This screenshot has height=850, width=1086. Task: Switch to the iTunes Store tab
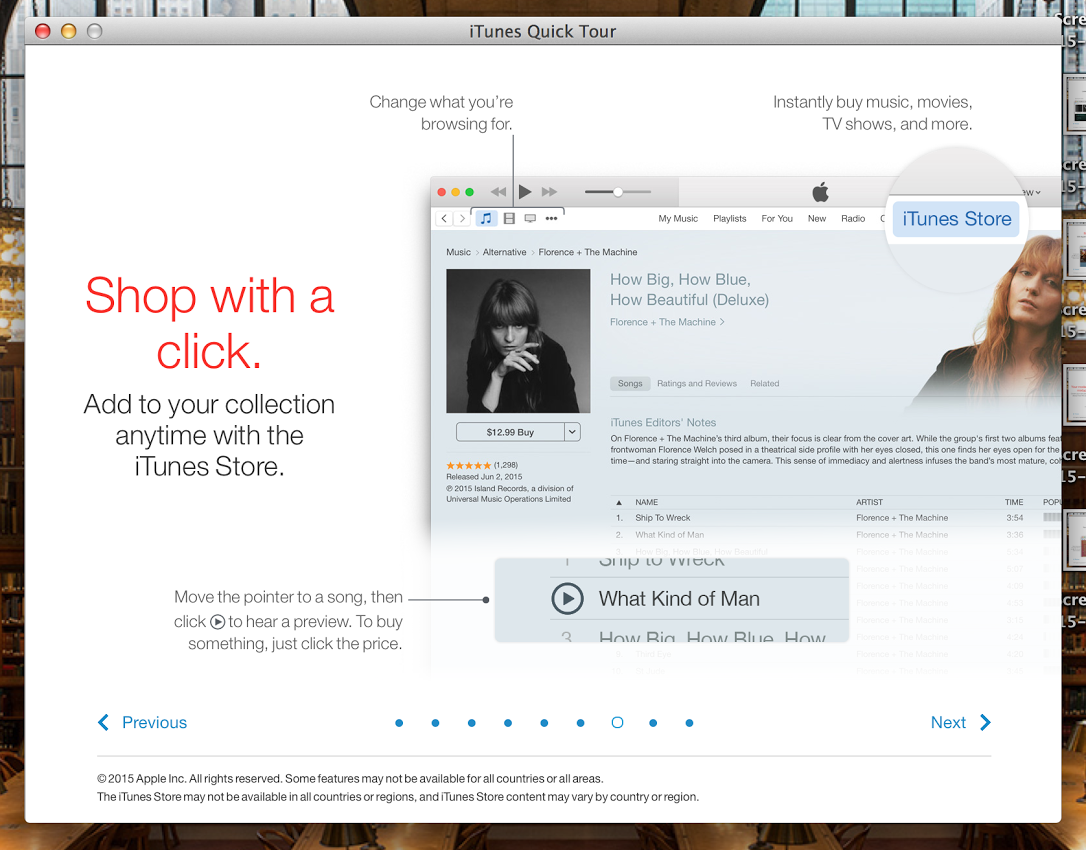[x=956, y=219]
